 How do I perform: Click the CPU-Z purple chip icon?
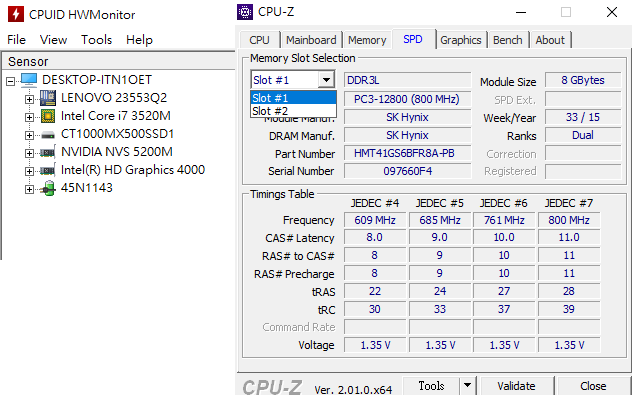(245, 12)
